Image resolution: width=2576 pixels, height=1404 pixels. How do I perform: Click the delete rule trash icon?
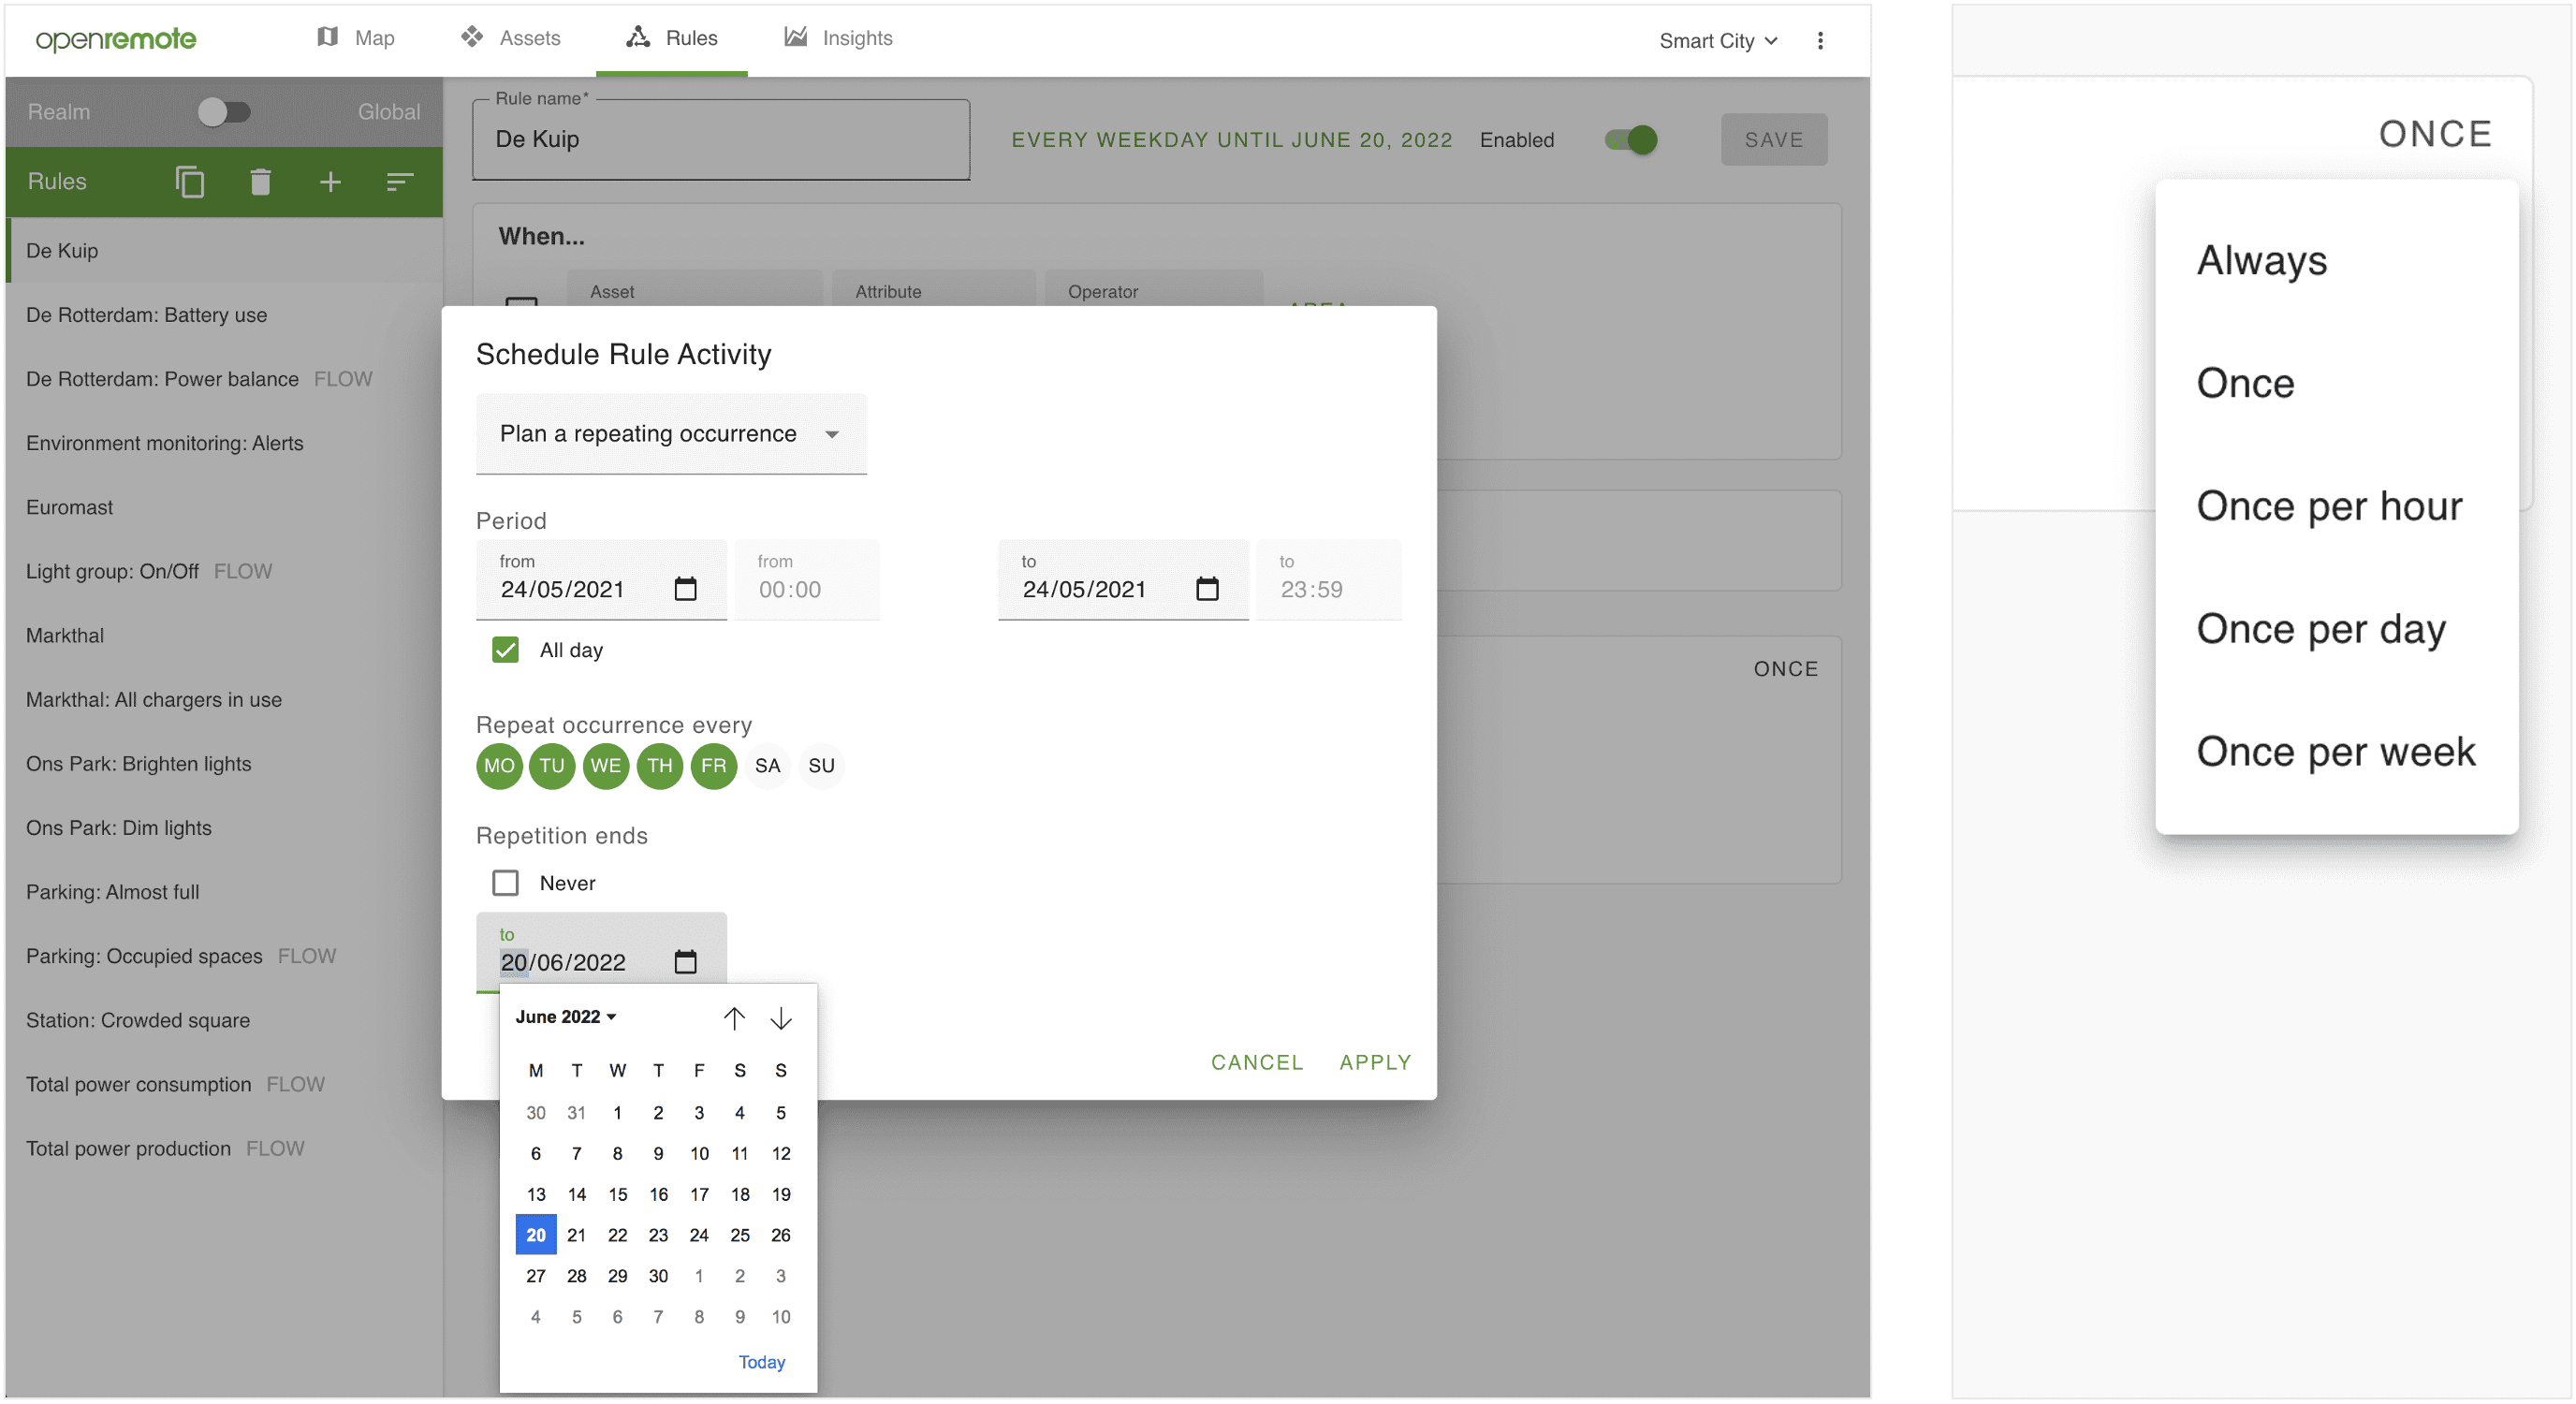point(260,182)
